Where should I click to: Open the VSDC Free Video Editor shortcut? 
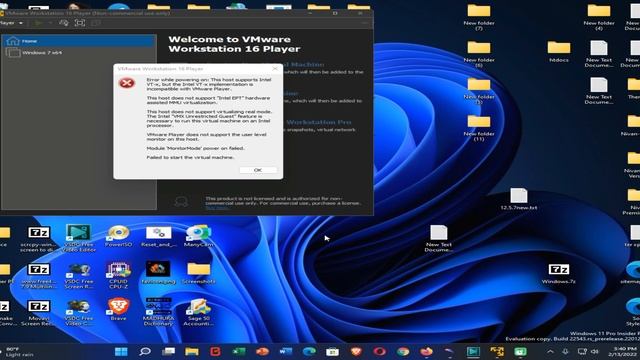[x=78, y=239]
